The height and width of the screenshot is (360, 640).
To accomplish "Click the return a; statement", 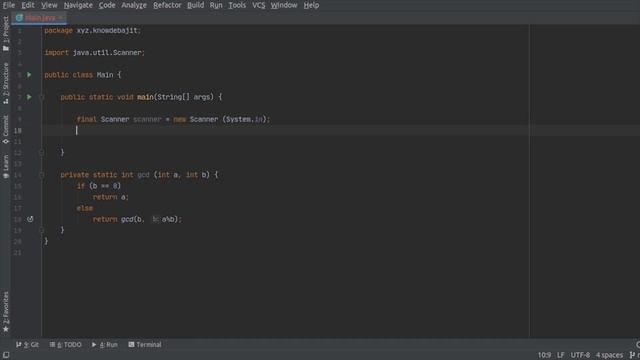I will point(111,197).
